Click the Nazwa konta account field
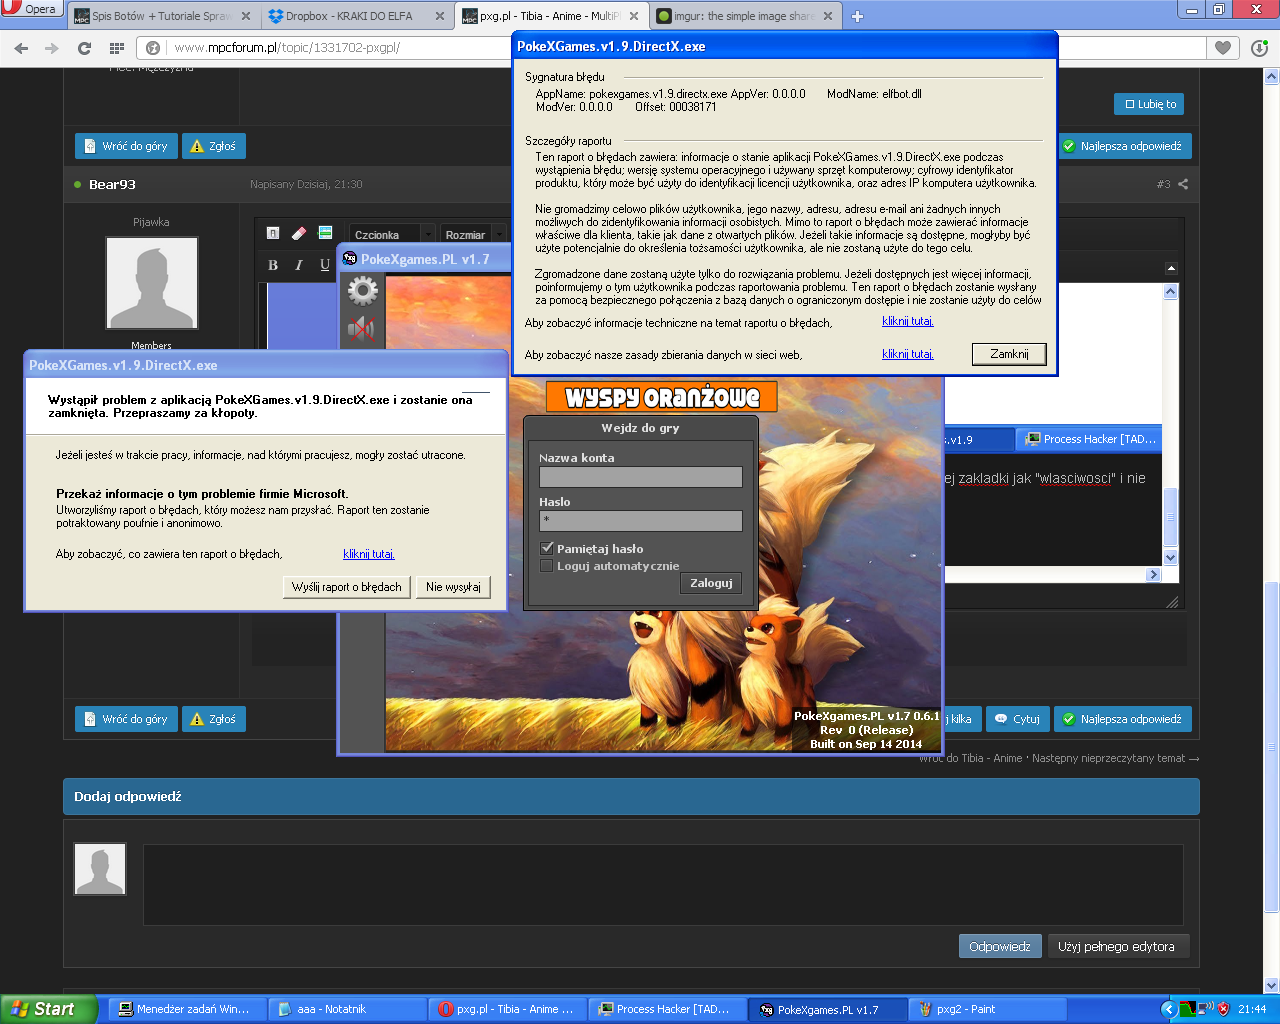Viewport: 1280px width, 1024px height. coord(641,477)
